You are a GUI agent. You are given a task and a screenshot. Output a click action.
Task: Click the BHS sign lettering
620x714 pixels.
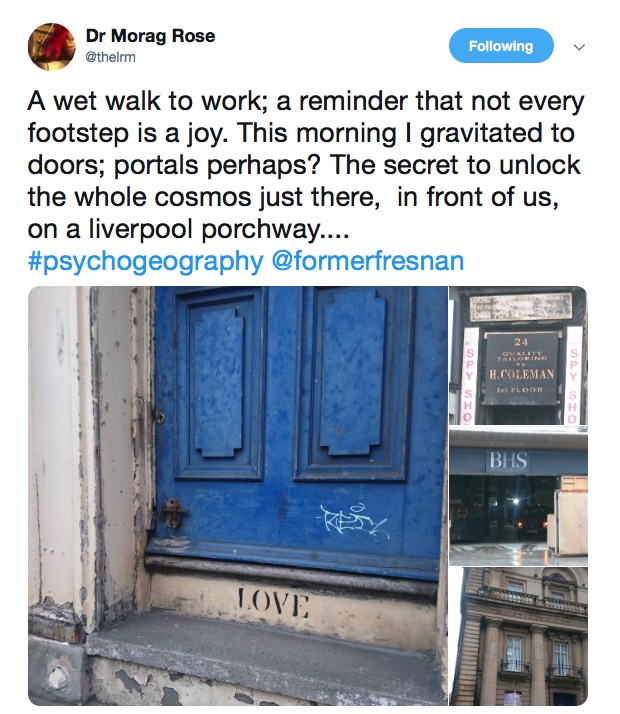pos(509,460)
